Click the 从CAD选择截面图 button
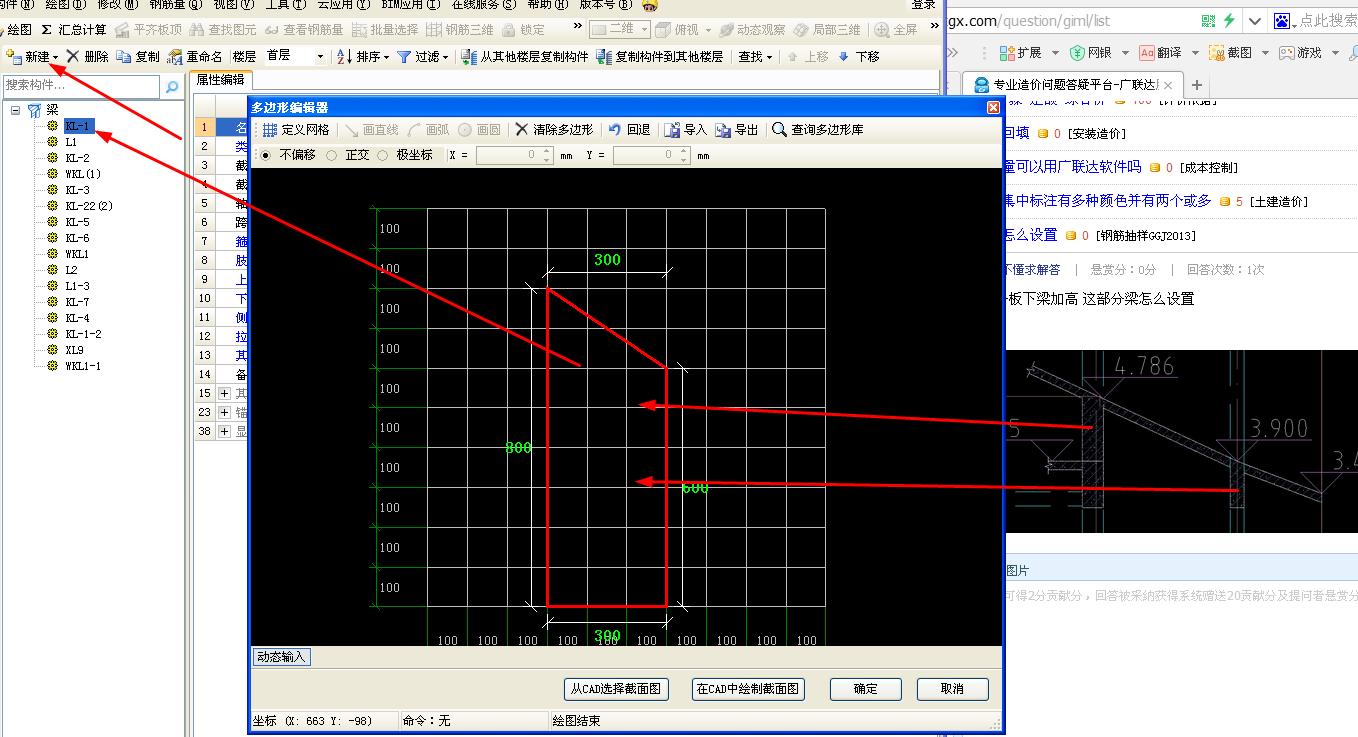The image size is (1358, 737). click(616, 688)
